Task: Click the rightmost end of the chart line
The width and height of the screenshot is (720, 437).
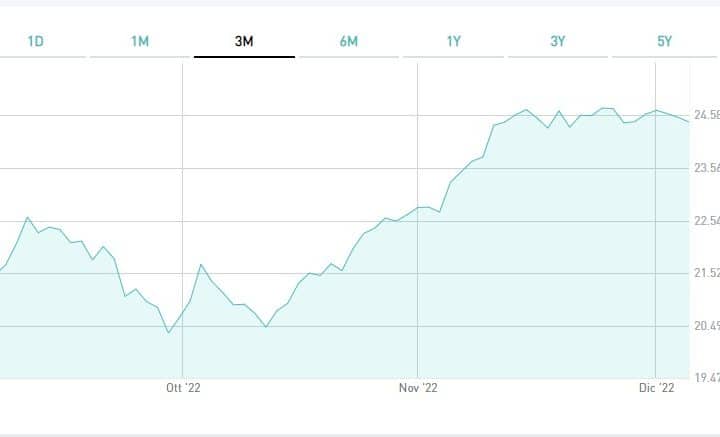Action: [x=689, y=121]
